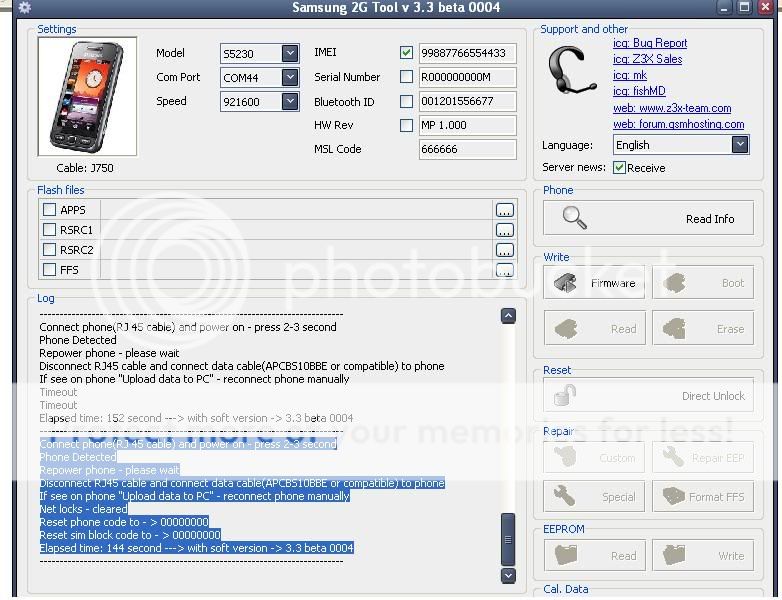Click the HW Rev input field
The image size is (782, 600).
[x=467, y=125]
